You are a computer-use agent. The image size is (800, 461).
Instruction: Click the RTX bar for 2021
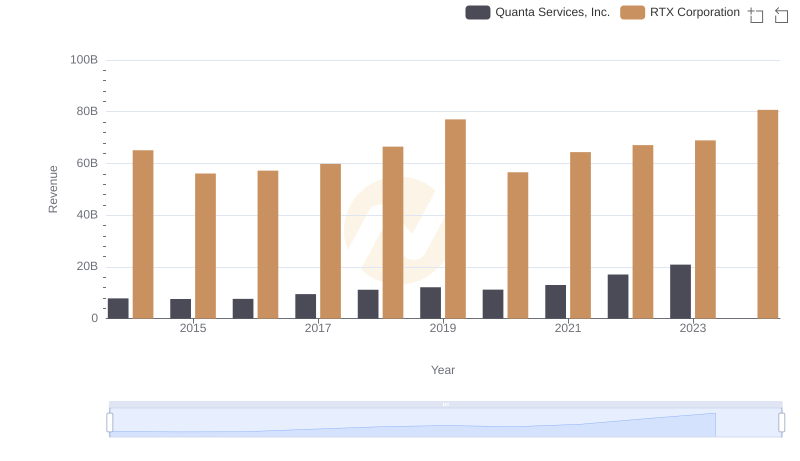click(580, 235)
